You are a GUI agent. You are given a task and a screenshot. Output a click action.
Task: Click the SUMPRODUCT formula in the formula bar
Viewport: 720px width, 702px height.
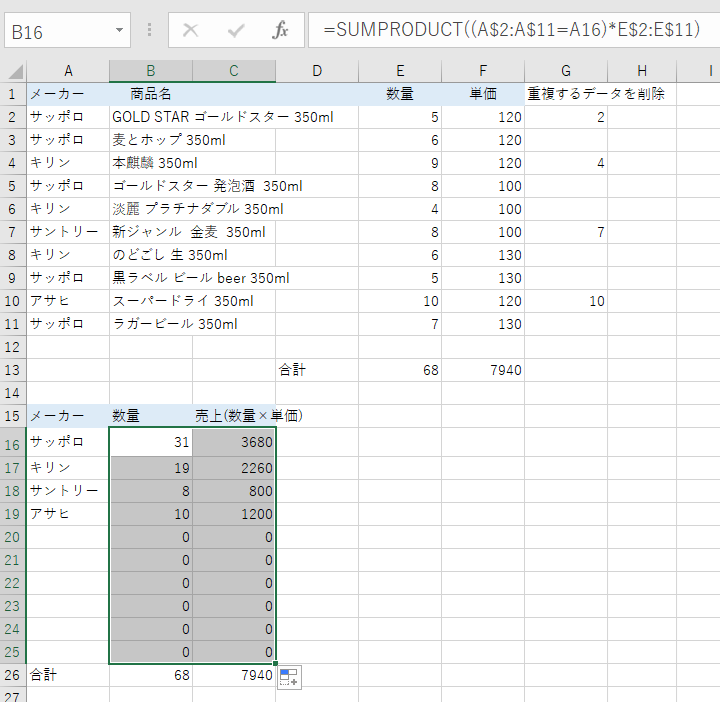(510, 30)
